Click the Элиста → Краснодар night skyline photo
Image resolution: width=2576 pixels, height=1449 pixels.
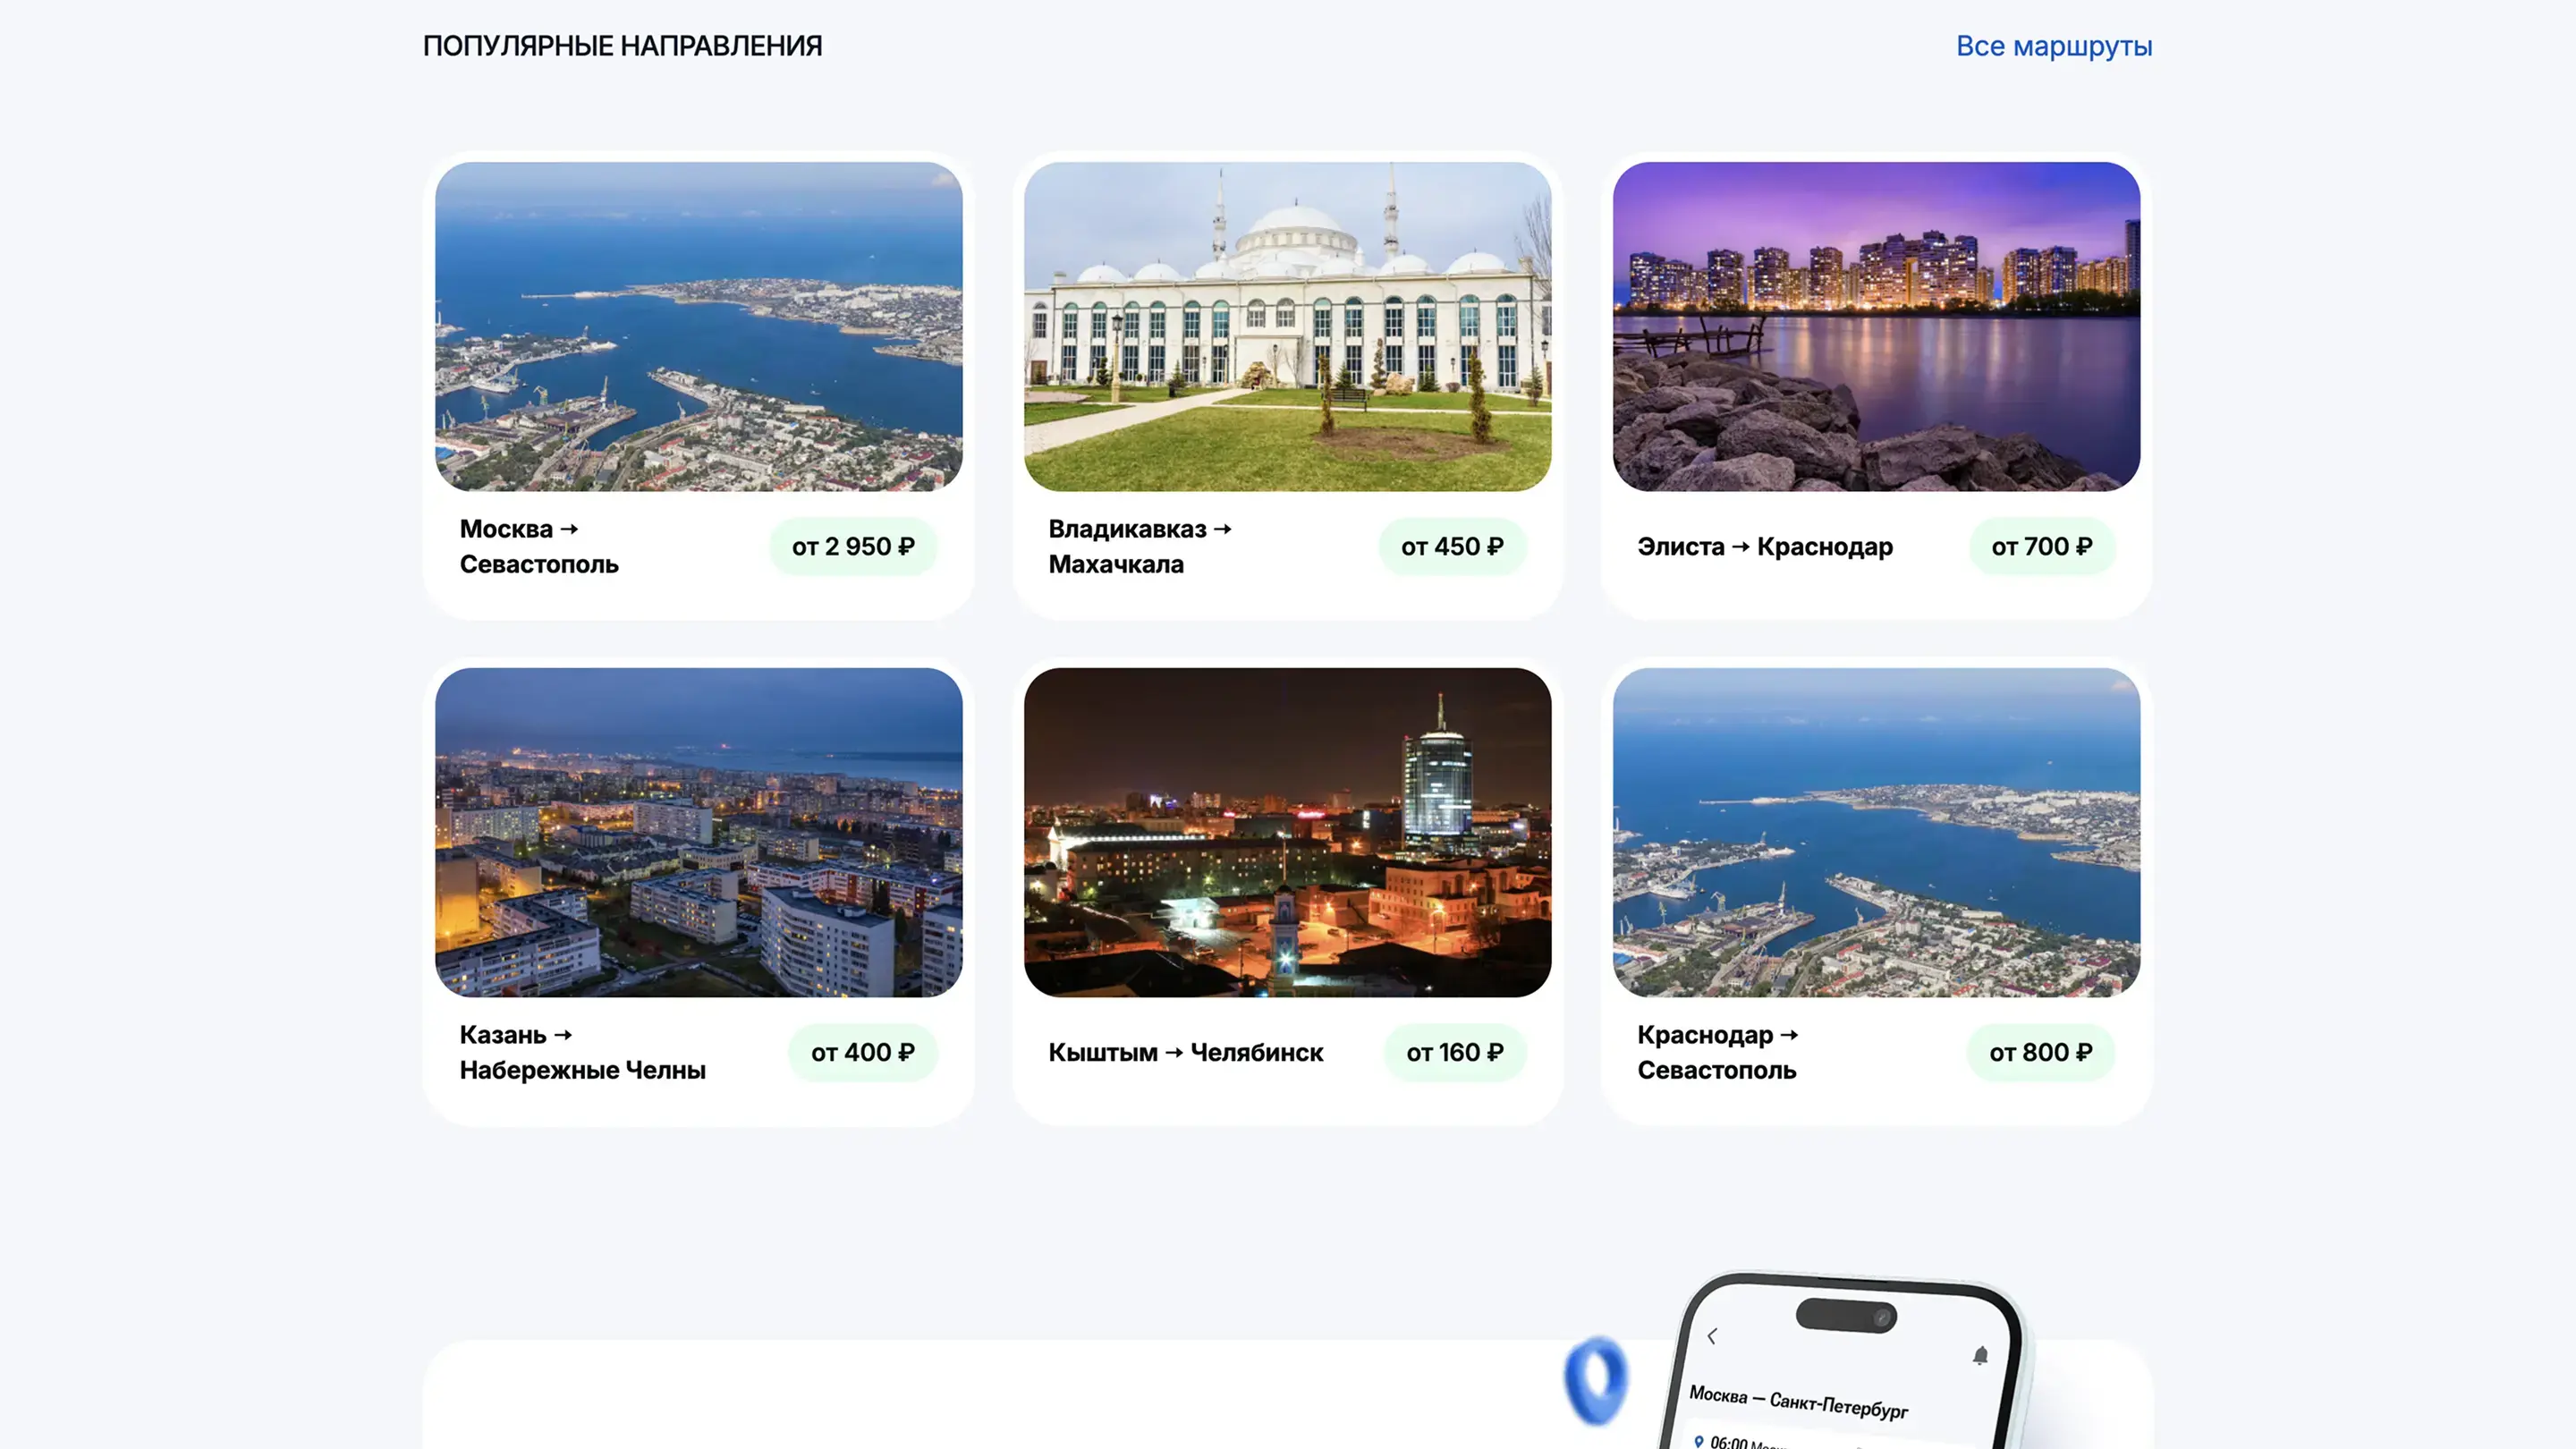1876,326
